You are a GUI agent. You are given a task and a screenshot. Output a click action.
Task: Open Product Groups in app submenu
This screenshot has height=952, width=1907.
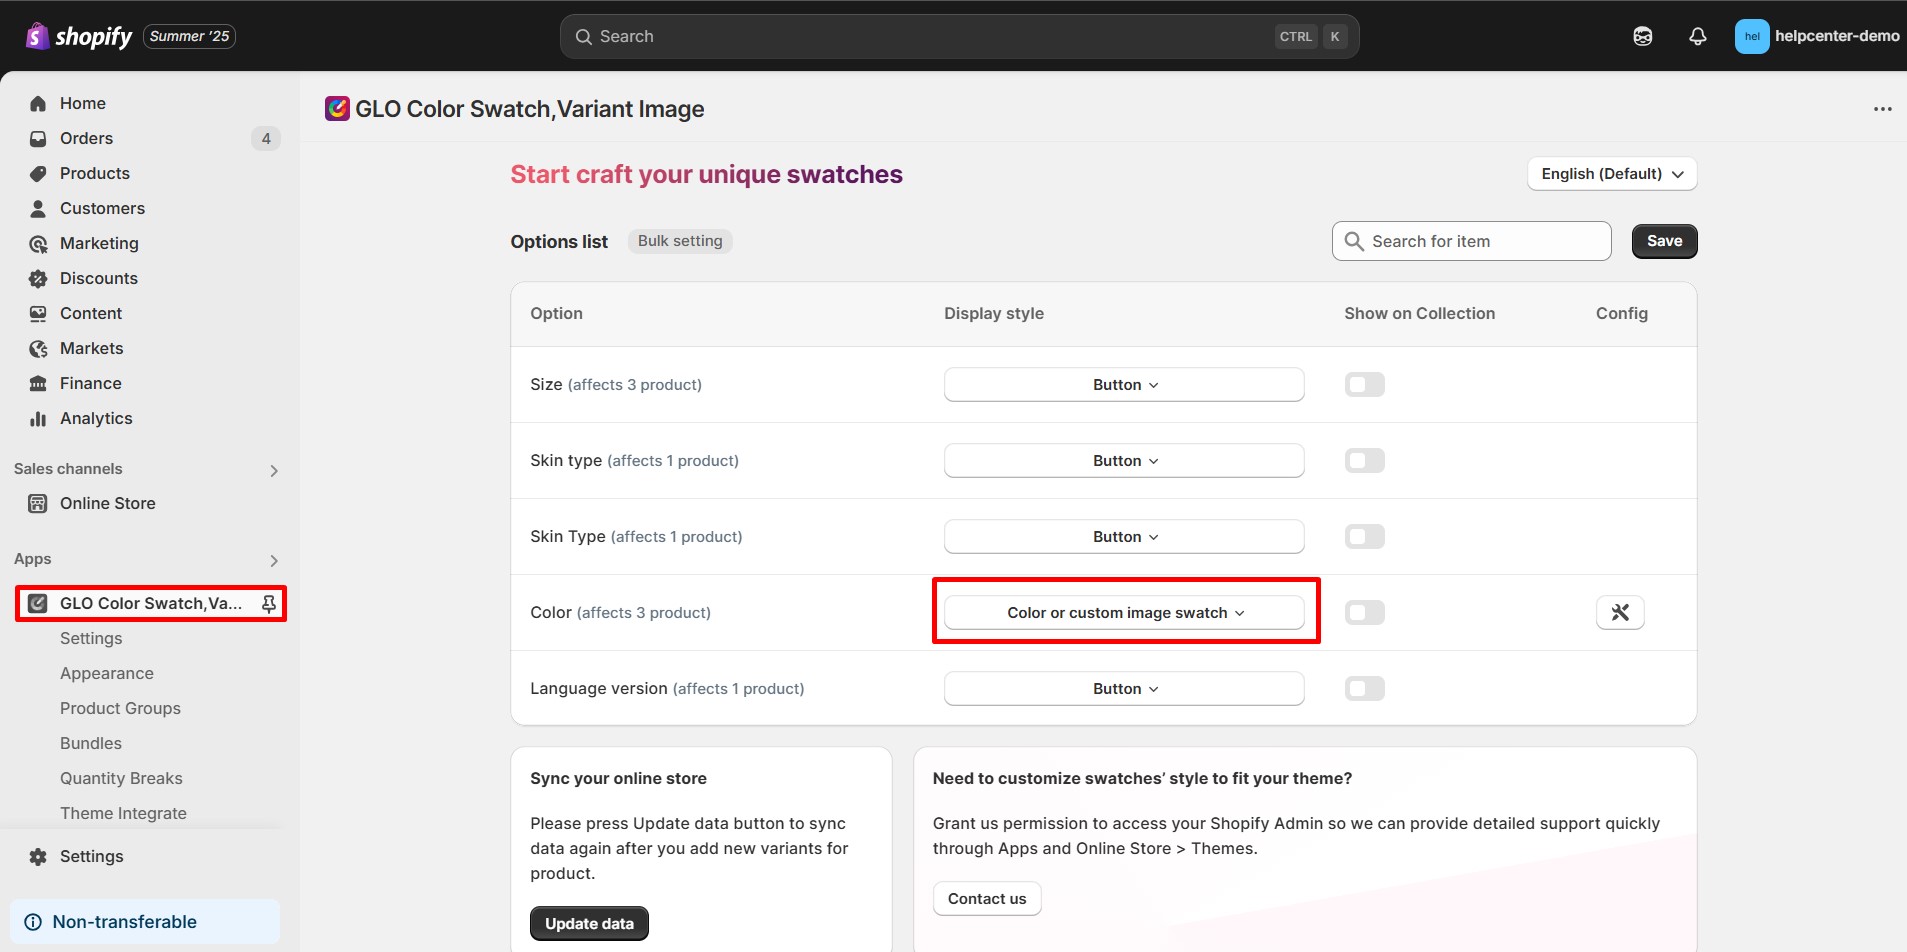click(x=120, y=708)
